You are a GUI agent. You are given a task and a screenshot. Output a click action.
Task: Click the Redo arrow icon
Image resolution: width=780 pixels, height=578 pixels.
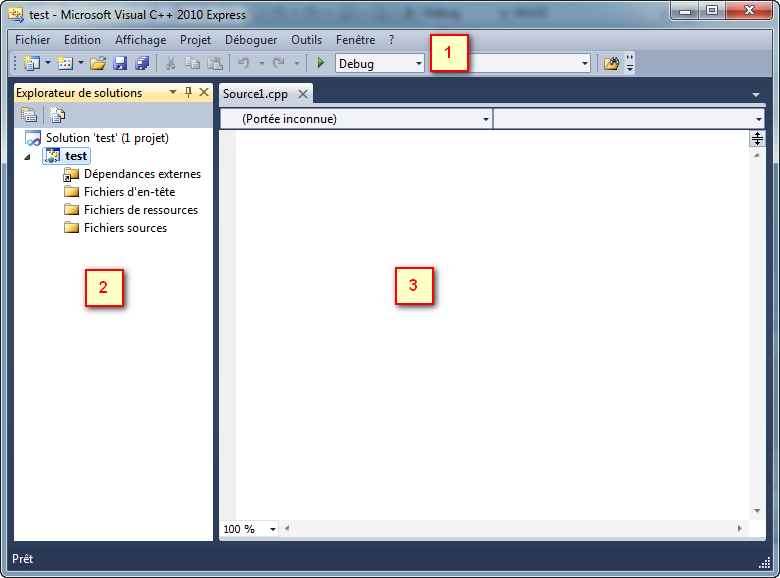279,63
